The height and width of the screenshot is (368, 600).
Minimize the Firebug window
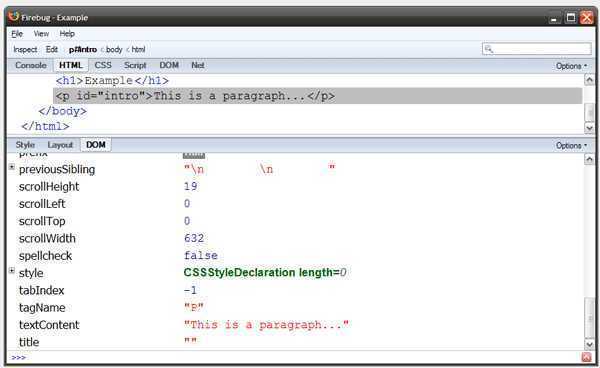point(554,18)
